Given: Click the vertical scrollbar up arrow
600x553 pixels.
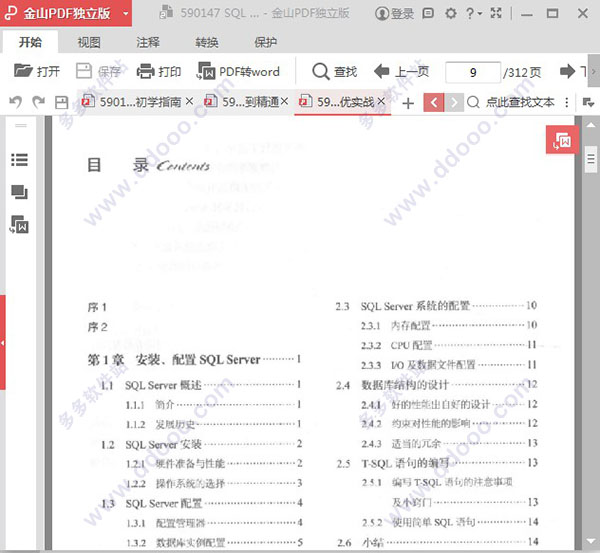Looking at the screenshot, I should [591, 125].
